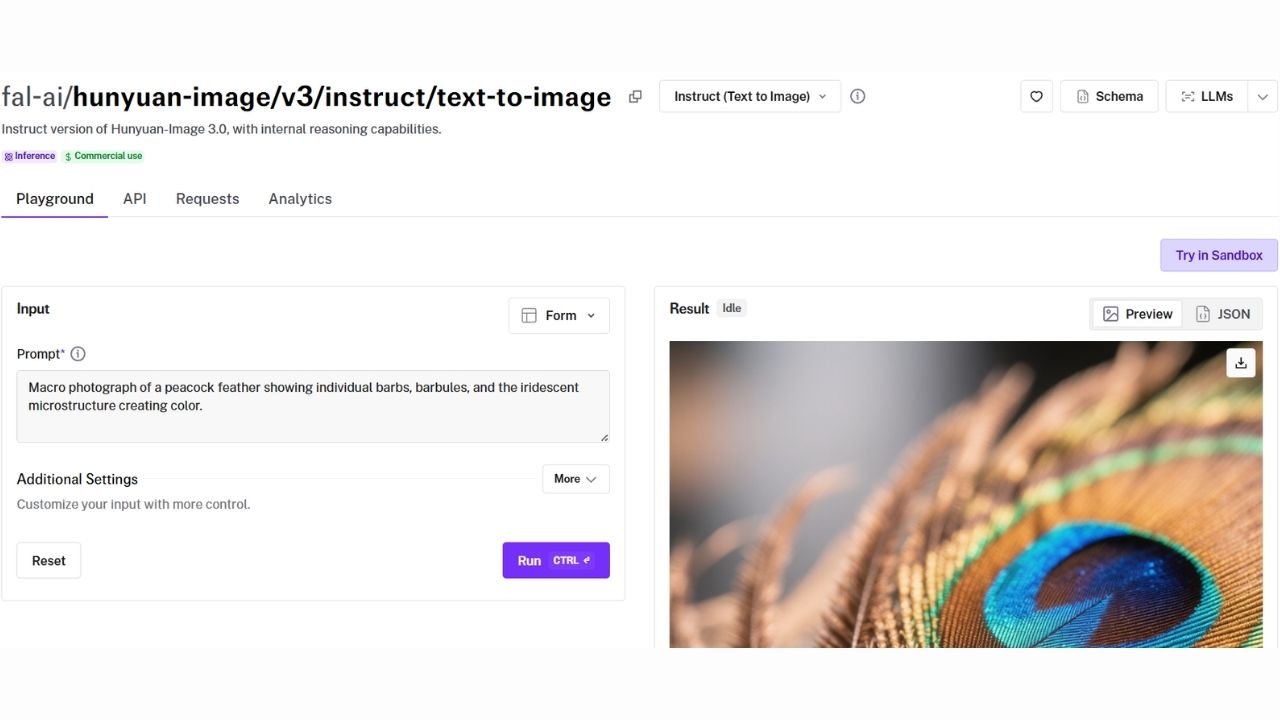This screenshot has height=720, width=1280.
Task: Open the chevron dropdown next to LLMs
Action: [1262, 96]
